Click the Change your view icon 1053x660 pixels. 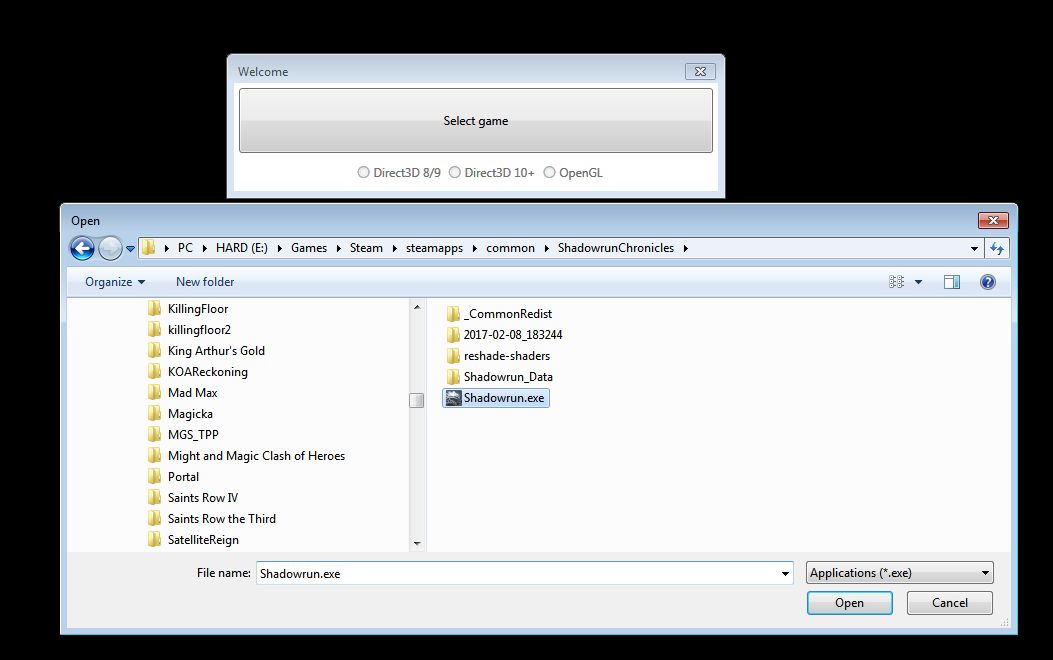(896, 282)
